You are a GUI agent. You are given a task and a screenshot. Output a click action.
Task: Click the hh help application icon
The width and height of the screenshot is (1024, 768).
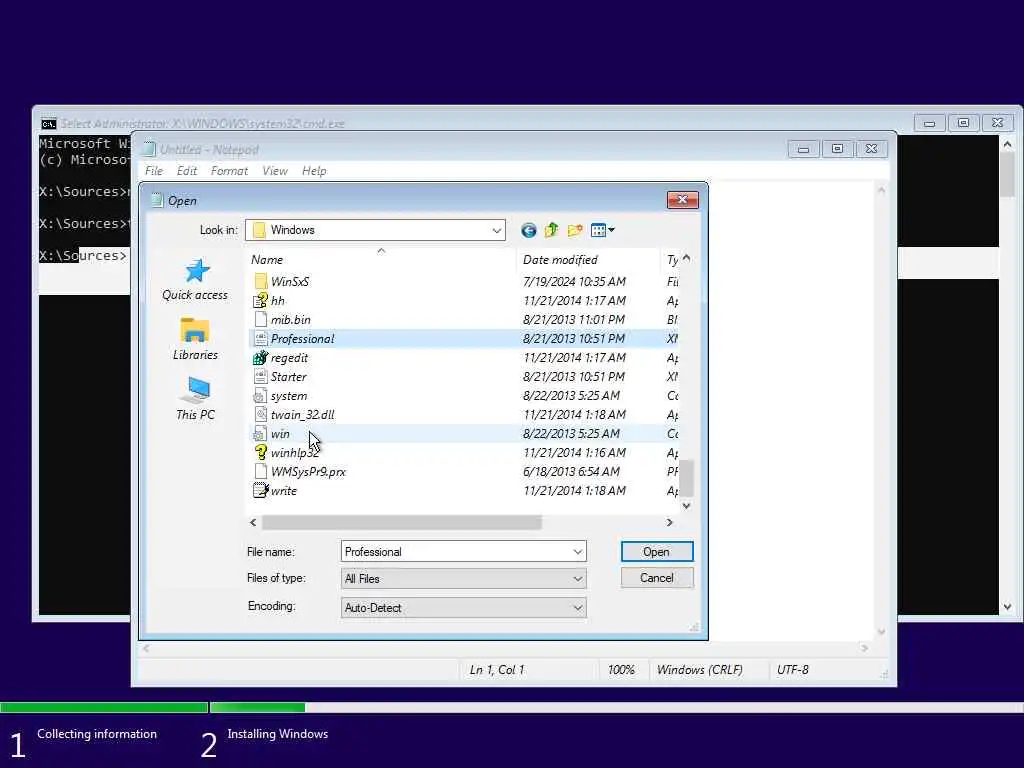pyautogui.click(x=261, y=300)
